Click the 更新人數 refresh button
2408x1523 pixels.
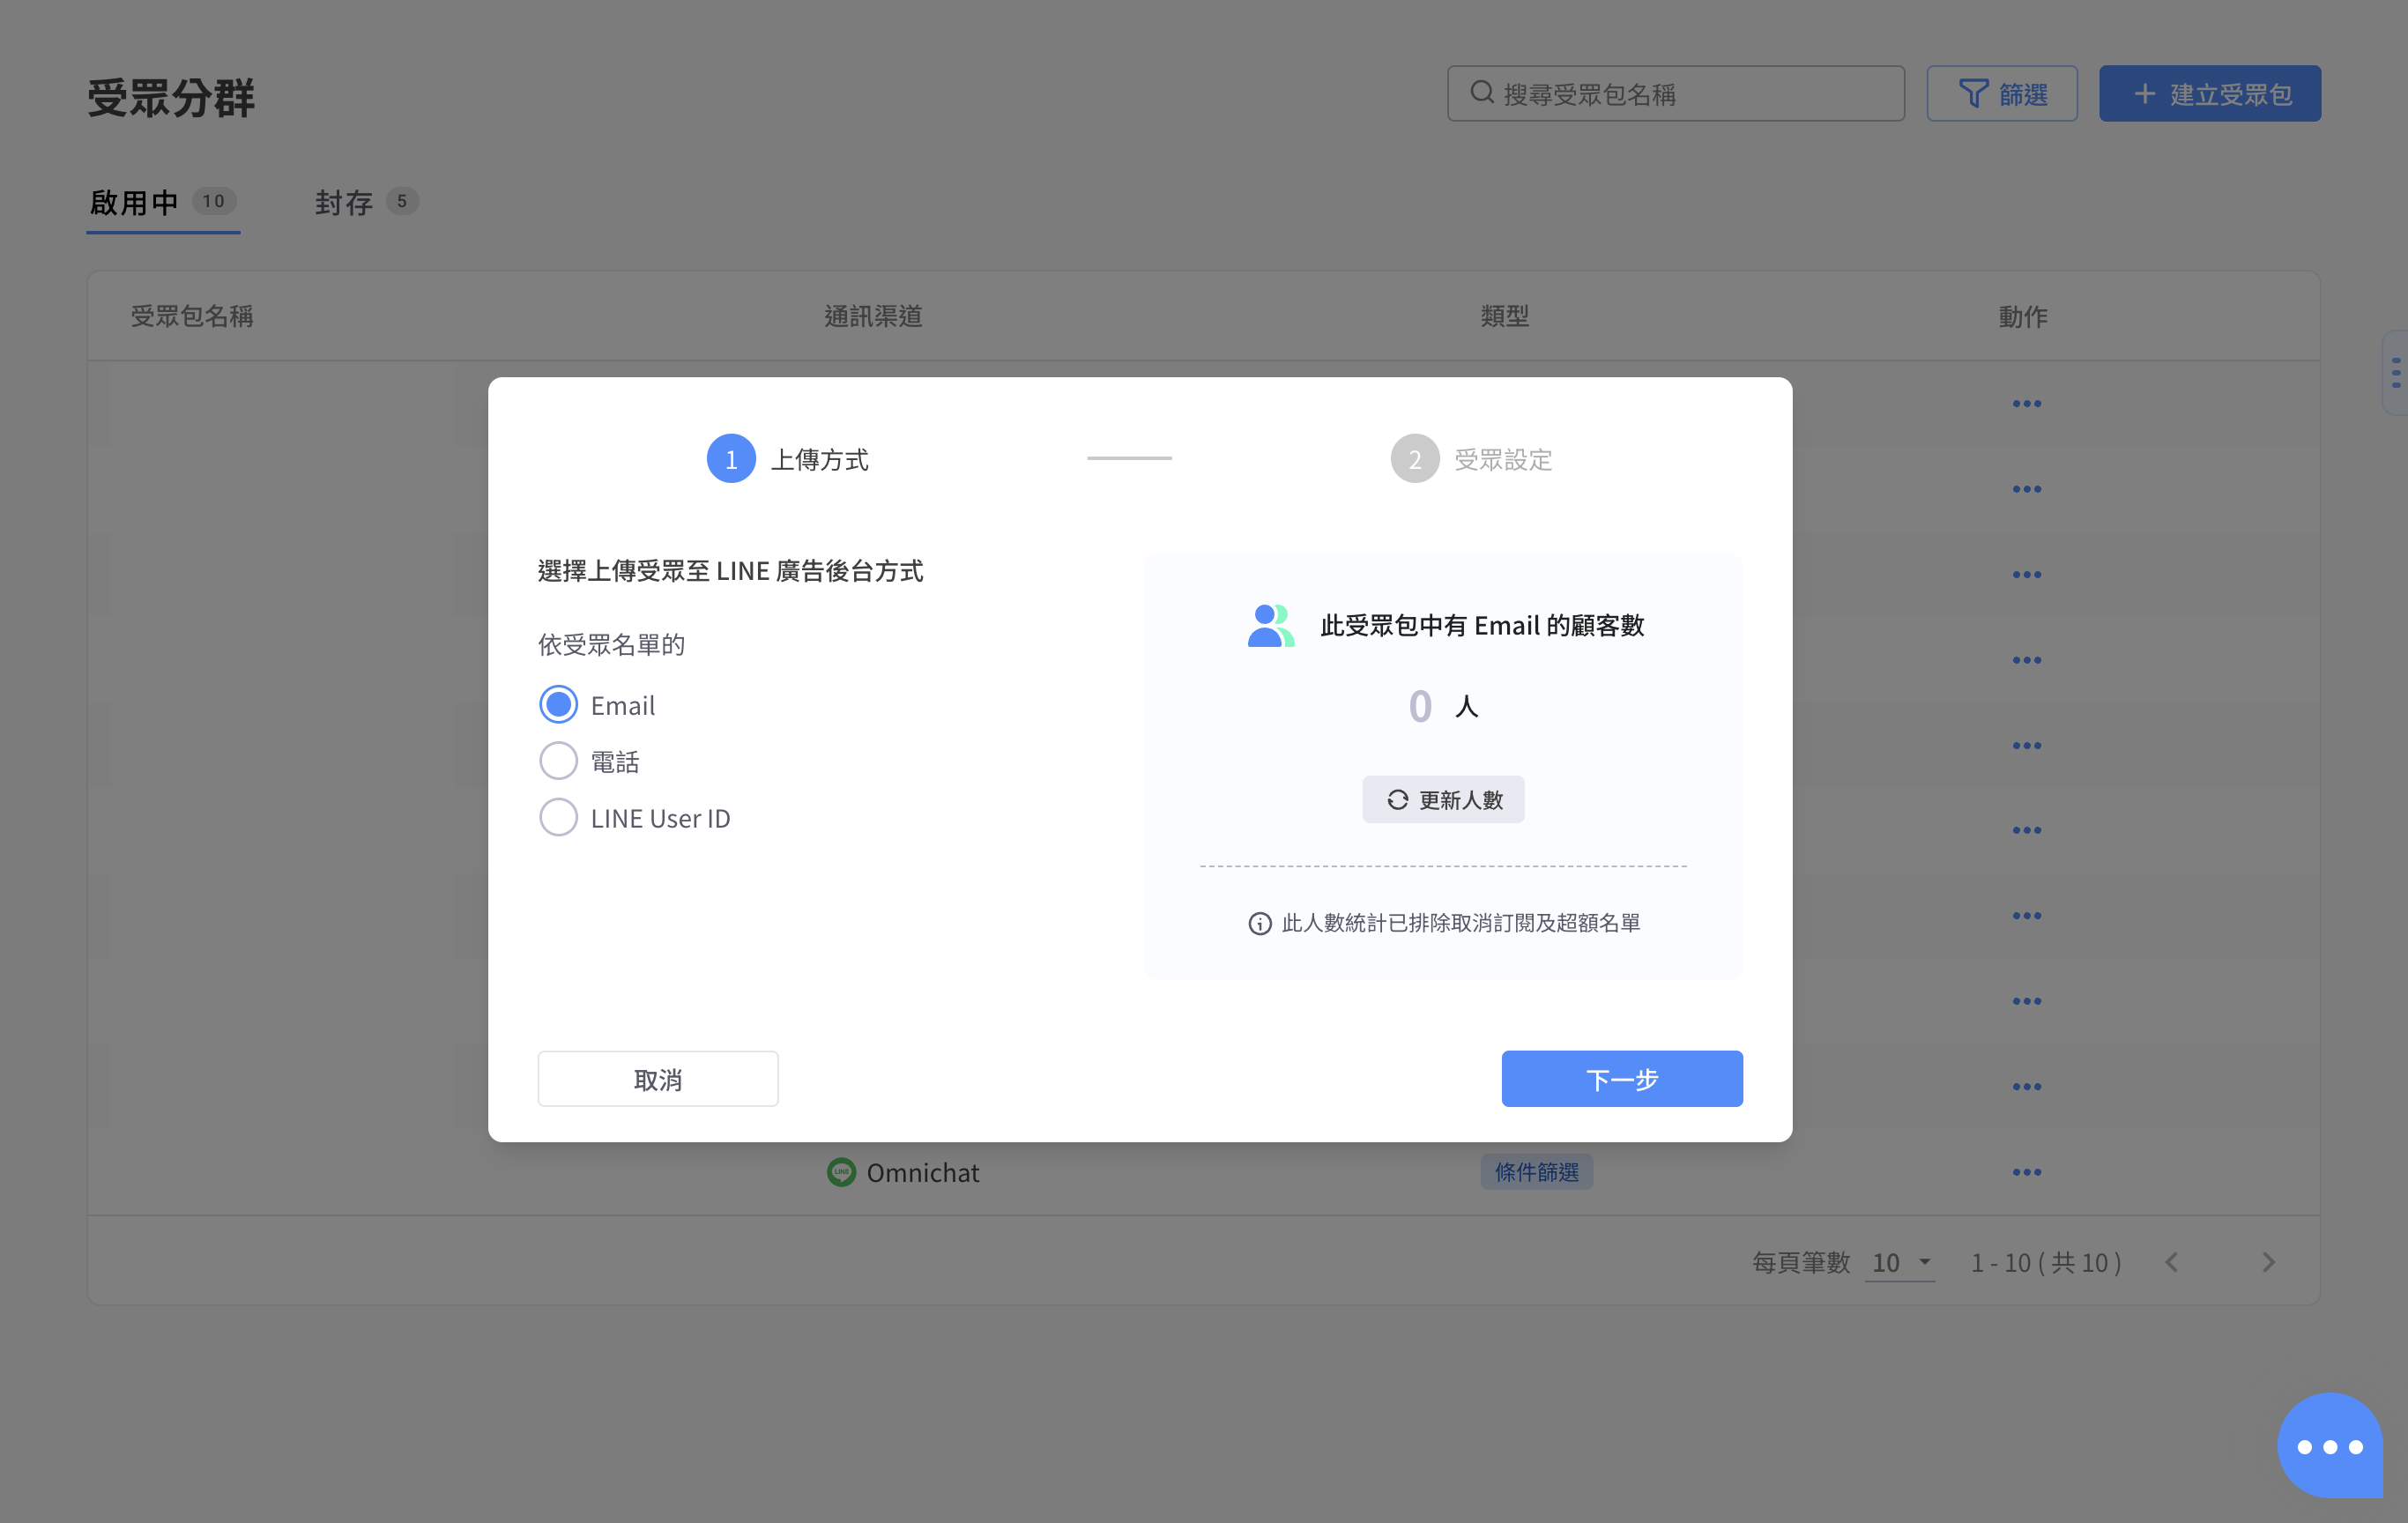[1442, 799]
